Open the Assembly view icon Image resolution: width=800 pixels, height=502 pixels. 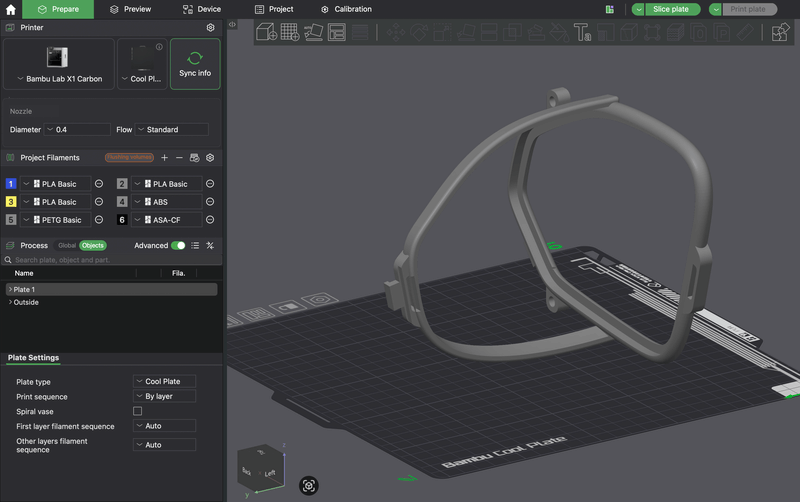click(779, 33)
